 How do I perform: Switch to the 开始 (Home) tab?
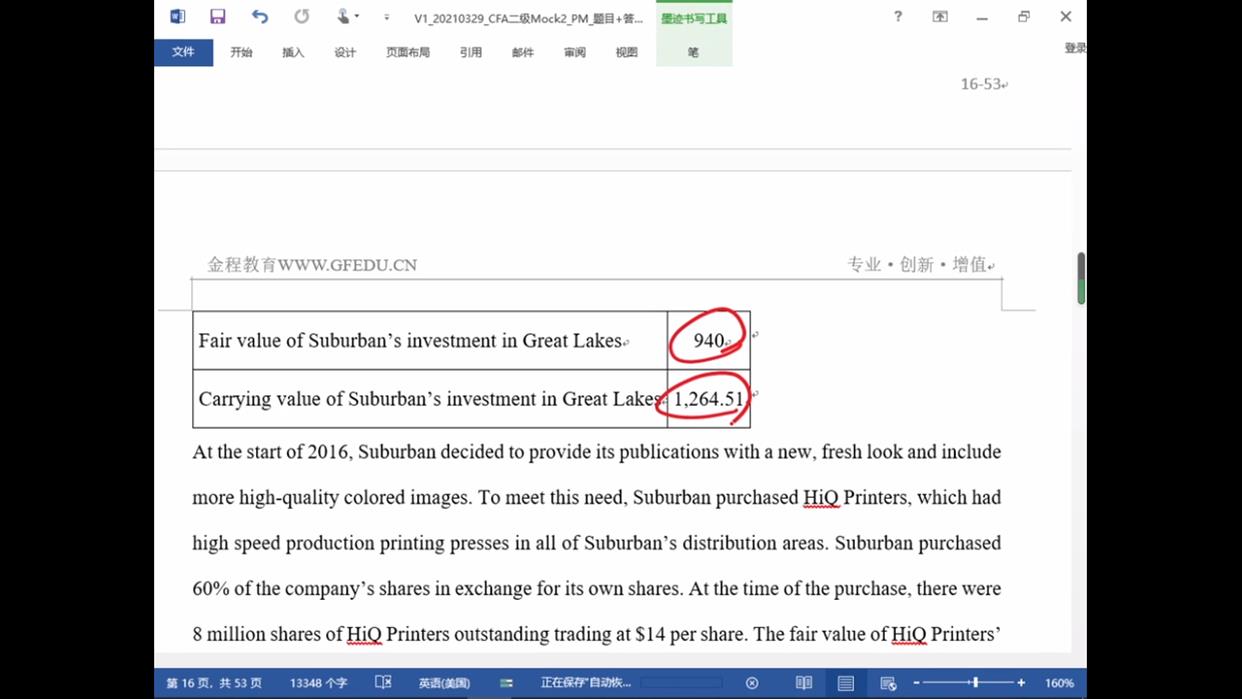[241, 52]
